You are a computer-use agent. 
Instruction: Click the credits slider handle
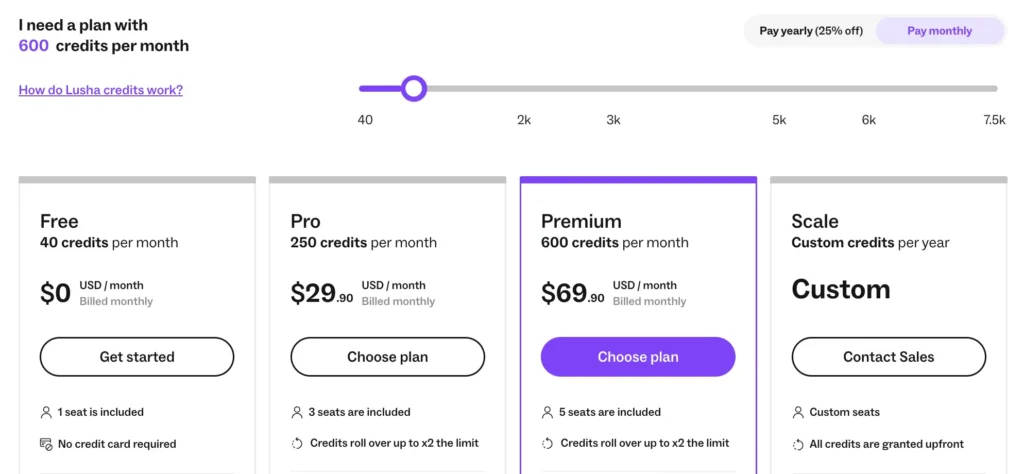414,89
